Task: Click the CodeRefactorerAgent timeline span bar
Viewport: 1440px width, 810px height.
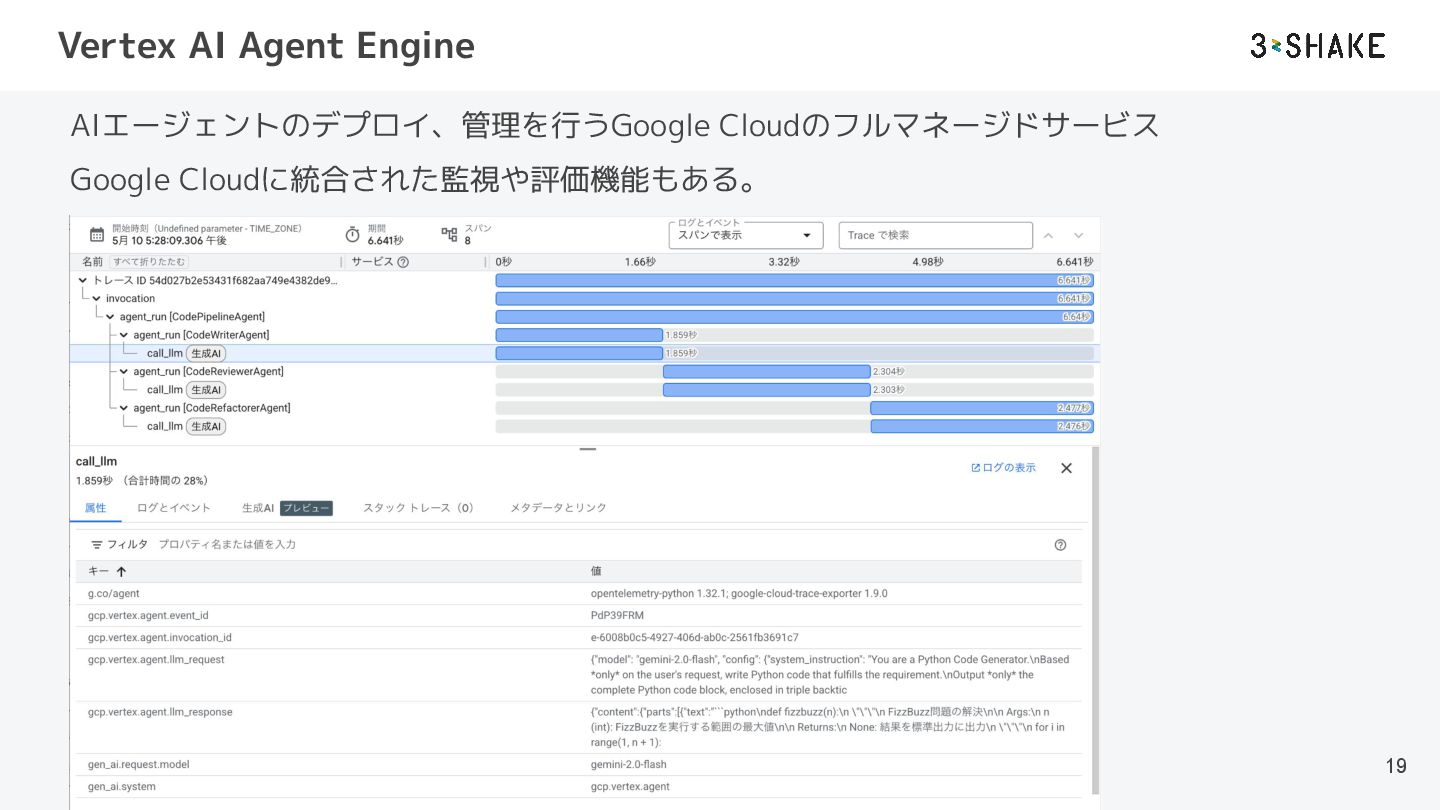Action: [981, 408]
